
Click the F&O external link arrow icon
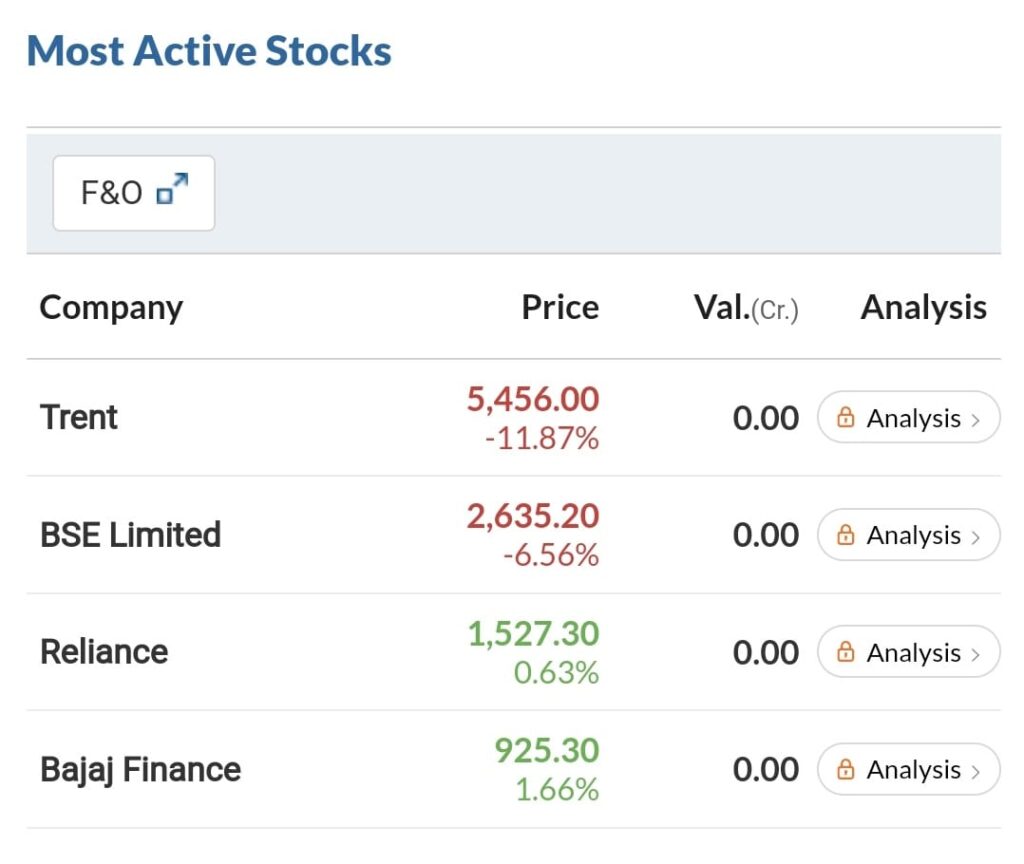(172, 189)
